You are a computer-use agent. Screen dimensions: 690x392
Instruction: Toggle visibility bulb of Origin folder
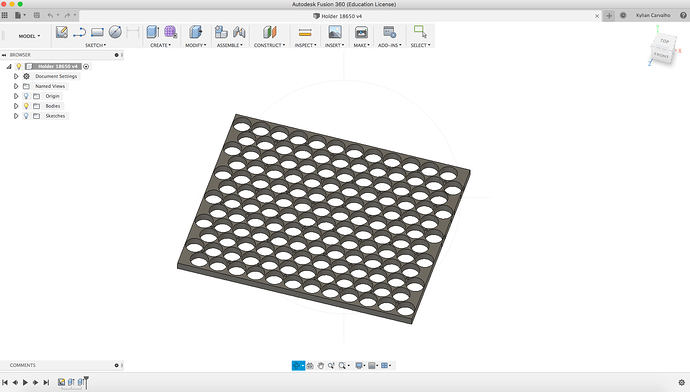[26, 96]
